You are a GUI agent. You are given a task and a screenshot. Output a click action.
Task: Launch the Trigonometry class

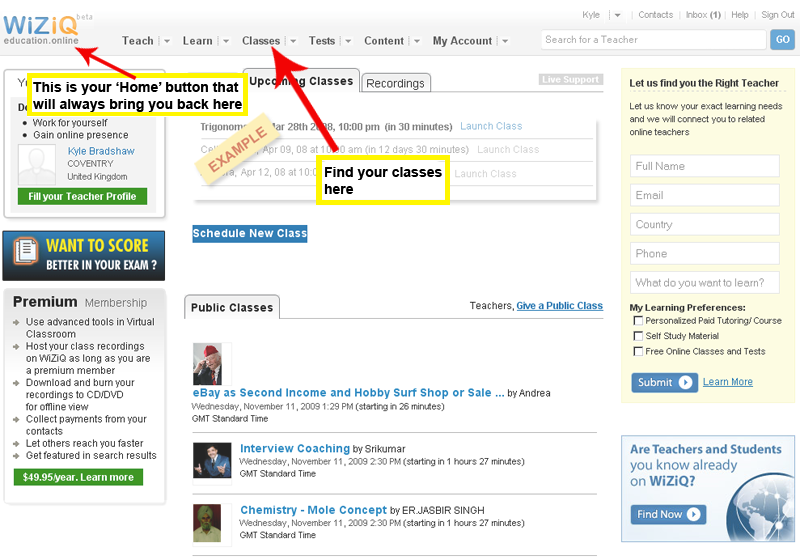pos(491,126)
